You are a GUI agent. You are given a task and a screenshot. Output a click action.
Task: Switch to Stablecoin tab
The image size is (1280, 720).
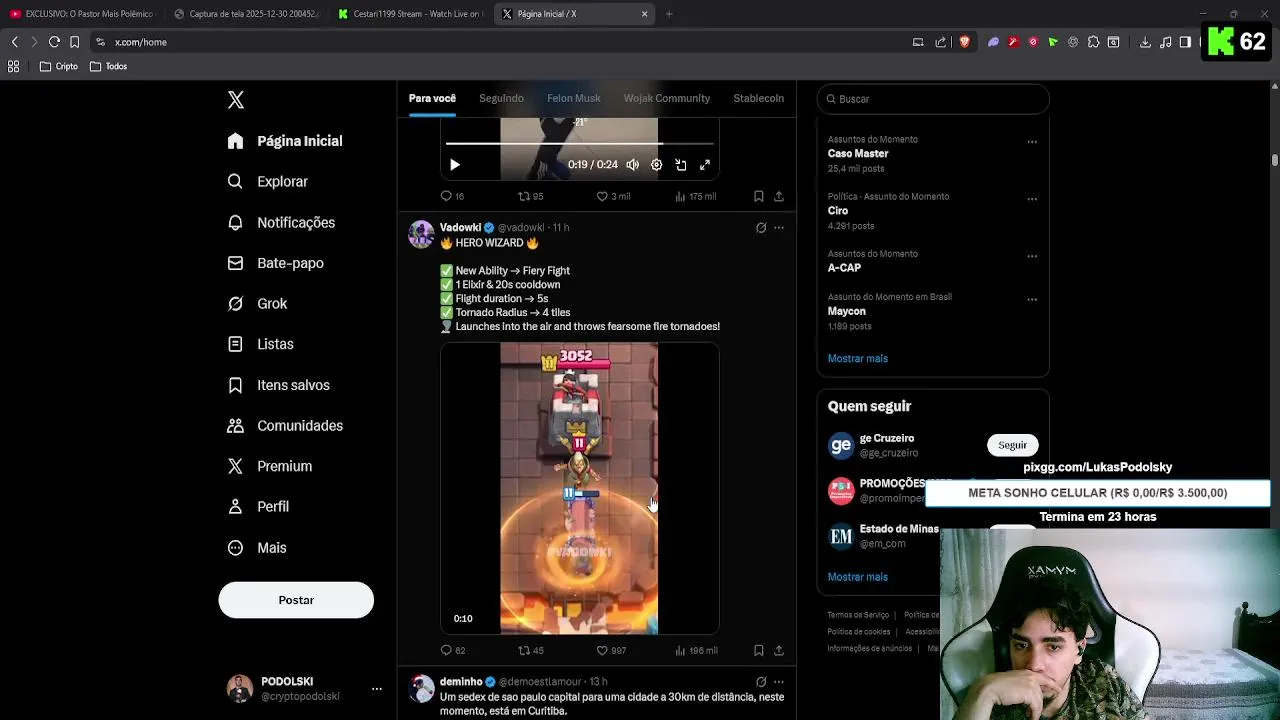point(758,98)
